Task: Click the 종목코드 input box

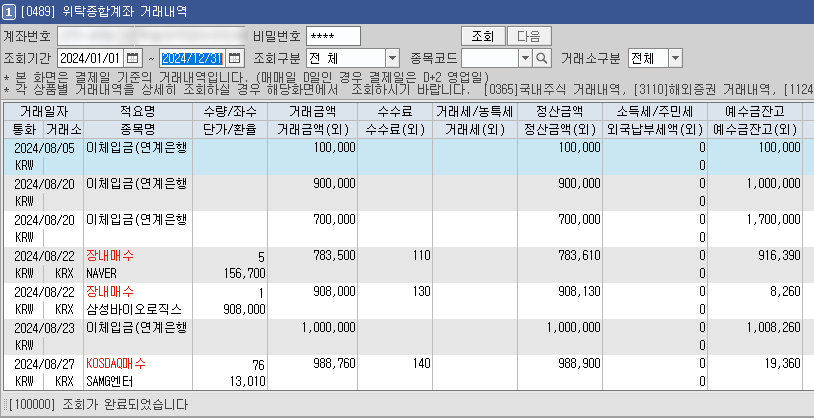Action: pyautogui.click(x=490, y=58)
